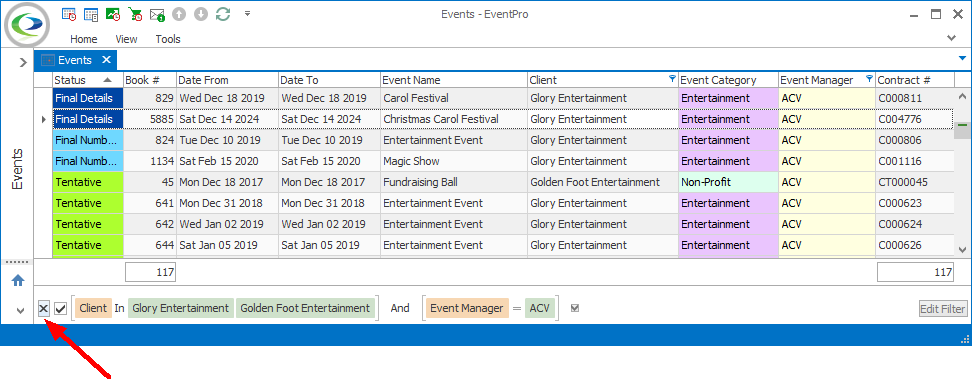The image size is (972, 379).
Task: Click the Home icon in left sidebar
Action: (x=18, y=280)
